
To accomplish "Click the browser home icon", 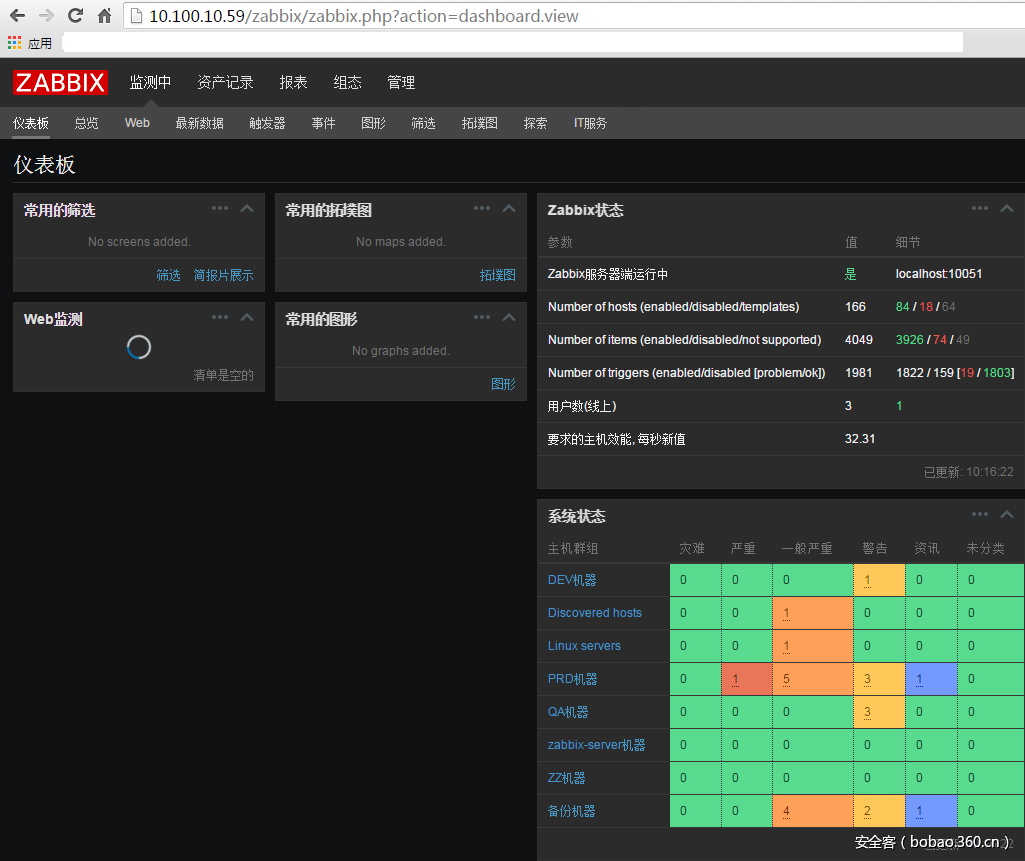I will coord(104,16).
